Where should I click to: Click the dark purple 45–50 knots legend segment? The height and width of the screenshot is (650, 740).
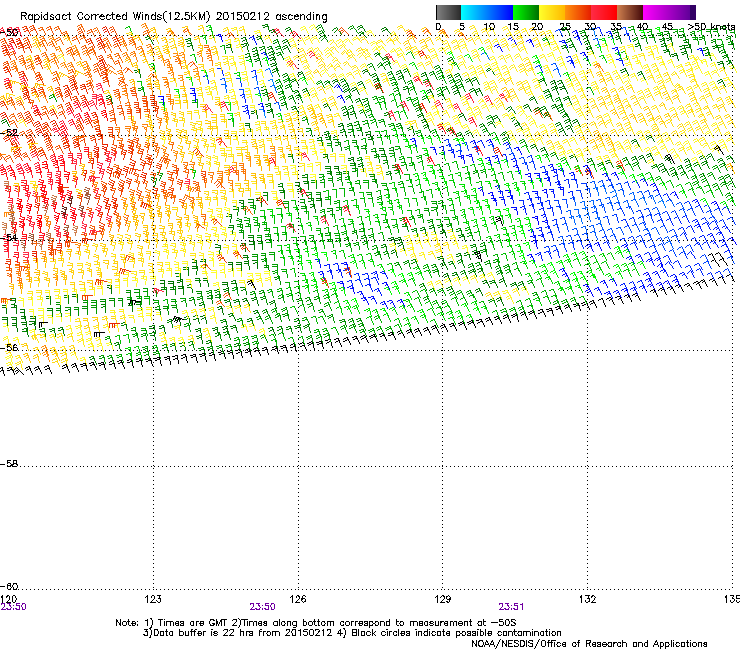tap(682, 12)
